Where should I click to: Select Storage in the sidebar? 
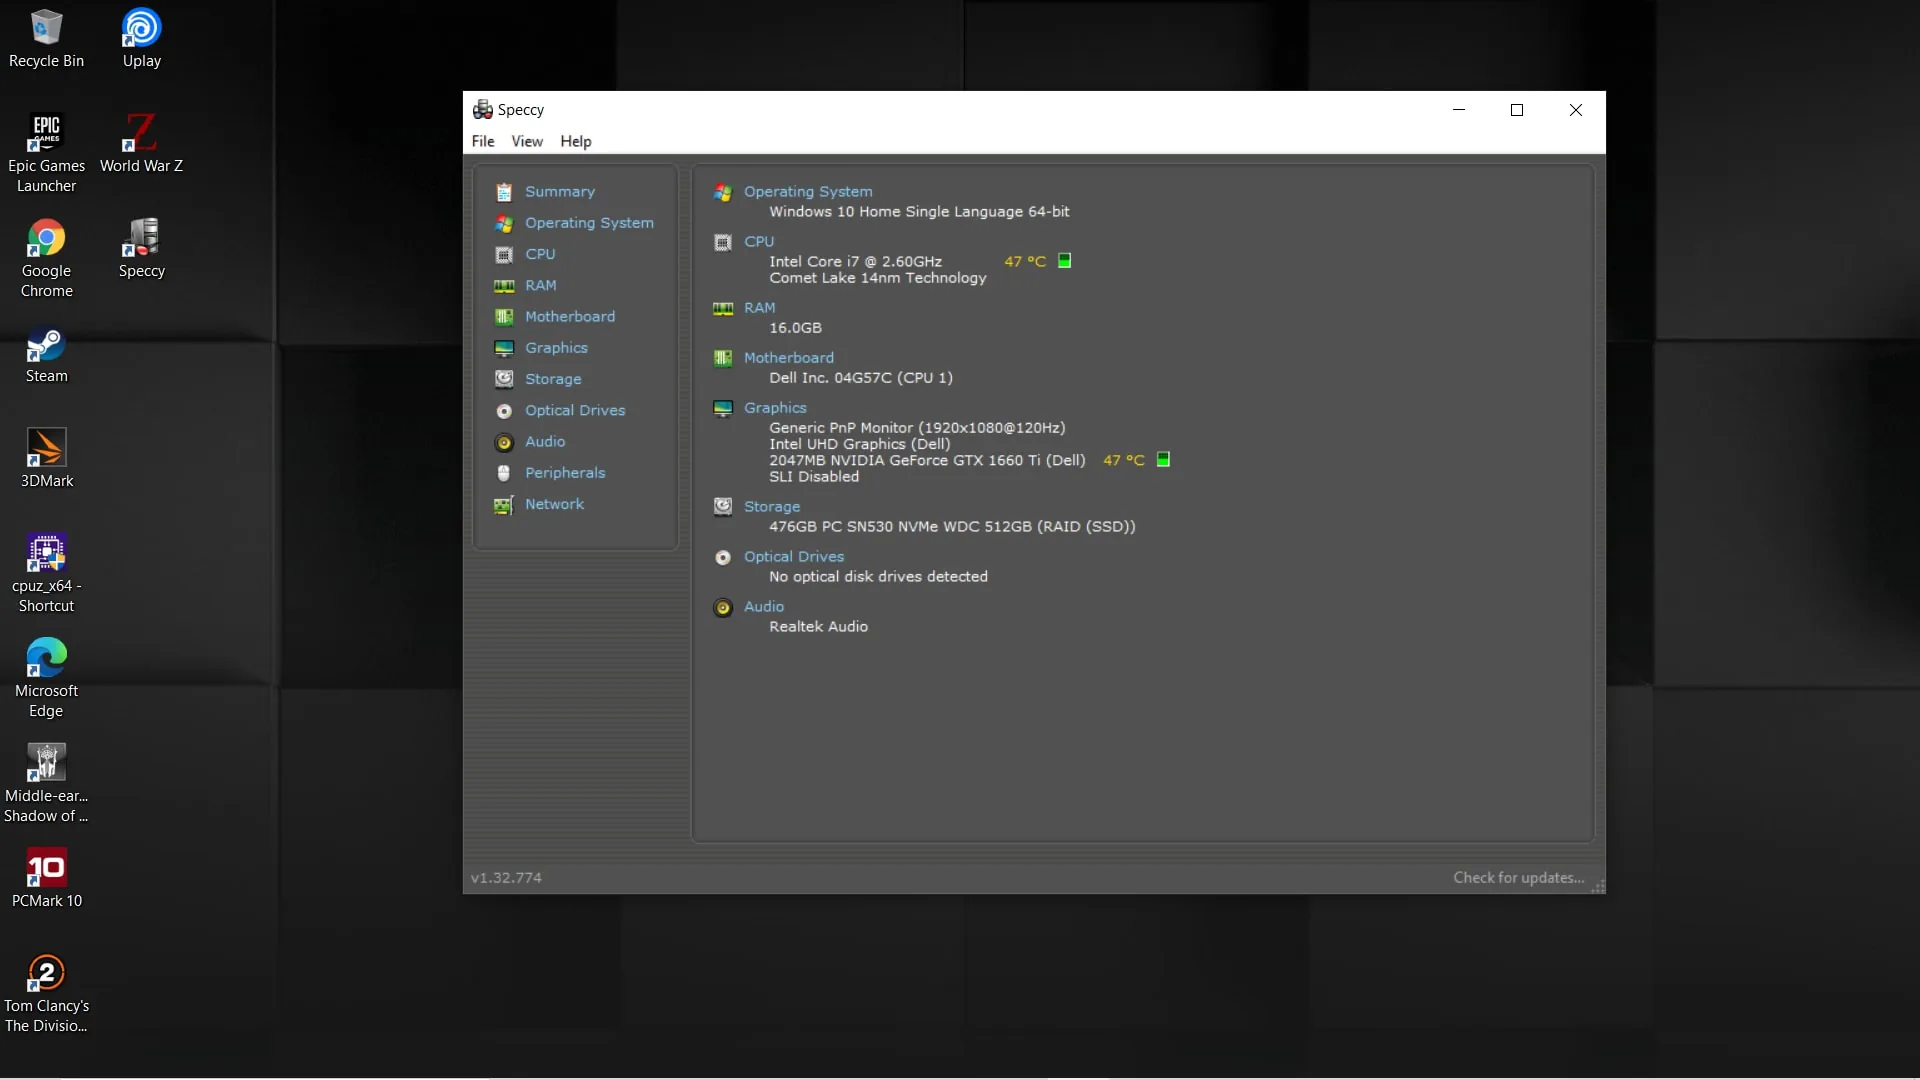pyautogui.click(x=553, y=379)
